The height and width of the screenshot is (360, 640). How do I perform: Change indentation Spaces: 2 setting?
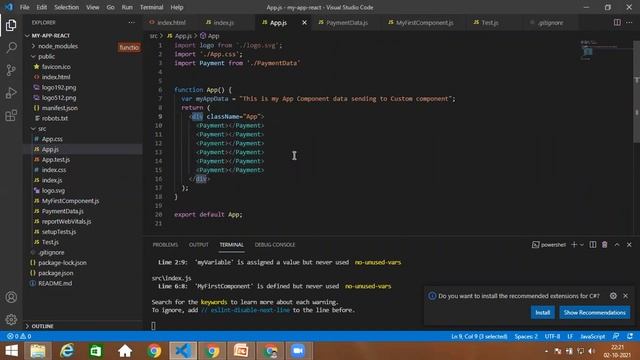point(526,336)
